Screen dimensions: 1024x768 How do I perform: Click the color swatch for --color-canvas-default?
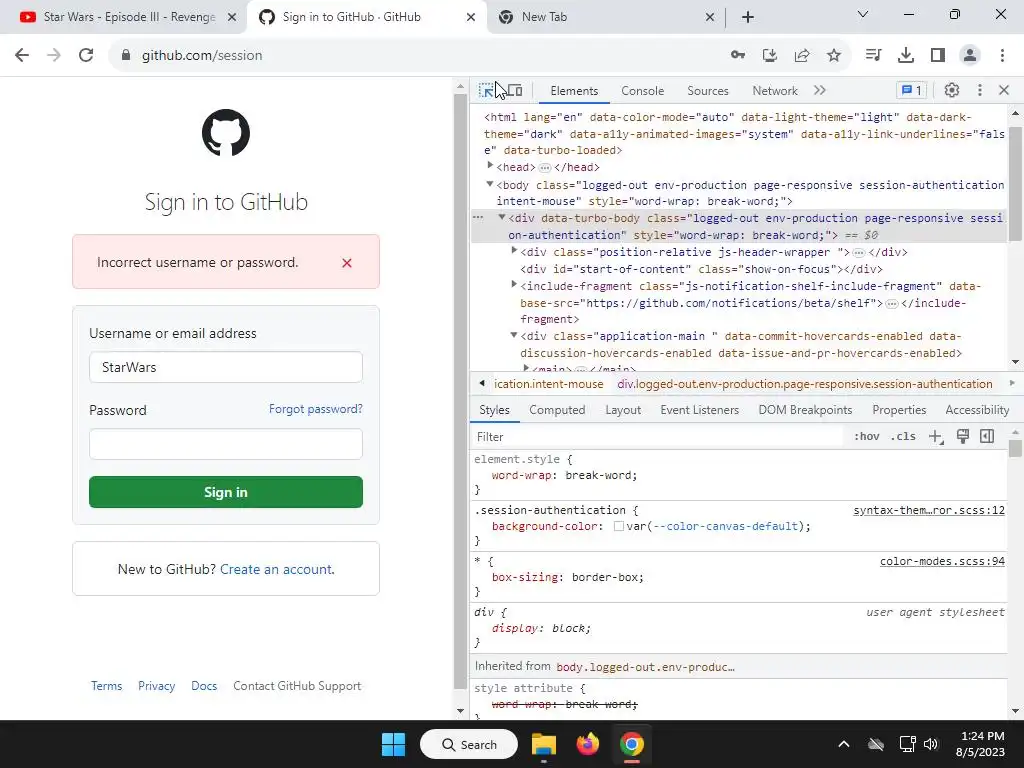(x=618, y=526)
